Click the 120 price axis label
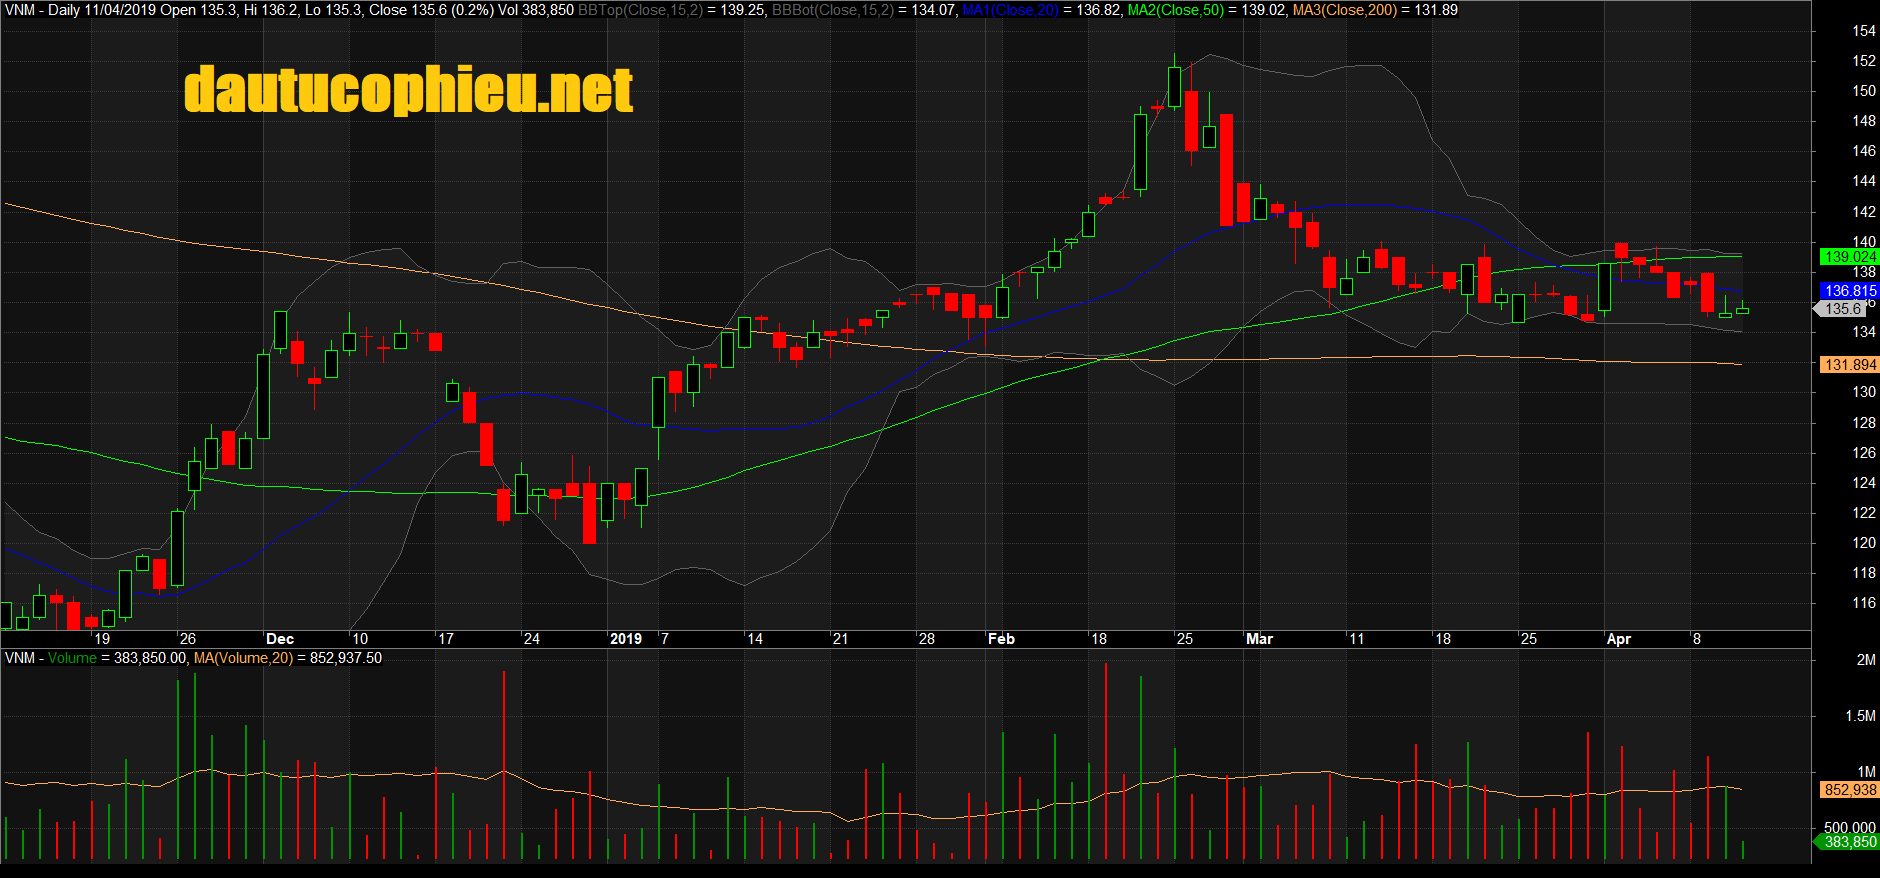This screenshot has width=1880, height=878. point(1864,543)
